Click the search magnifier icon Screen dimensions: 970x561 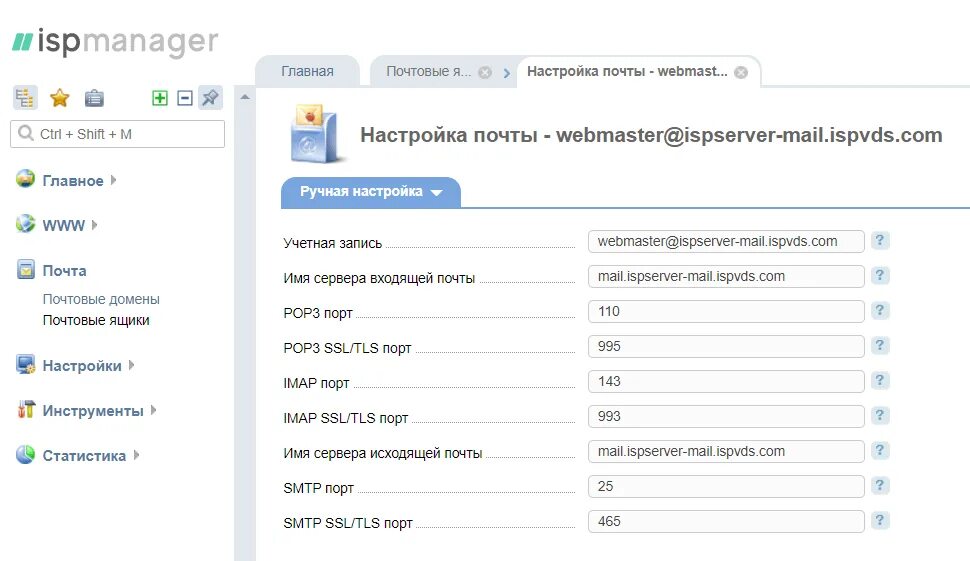click(25, 134)
